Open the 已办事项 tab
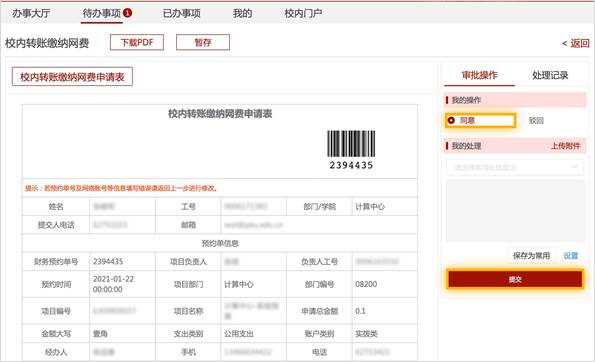The width and height of the screenshot is (595, 362). pos(181,13)
